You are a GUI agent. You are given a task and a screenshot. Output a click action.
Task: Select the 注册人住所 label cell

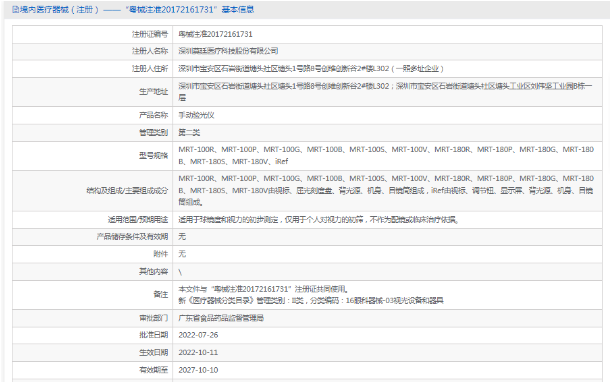(x=93, y=69)
